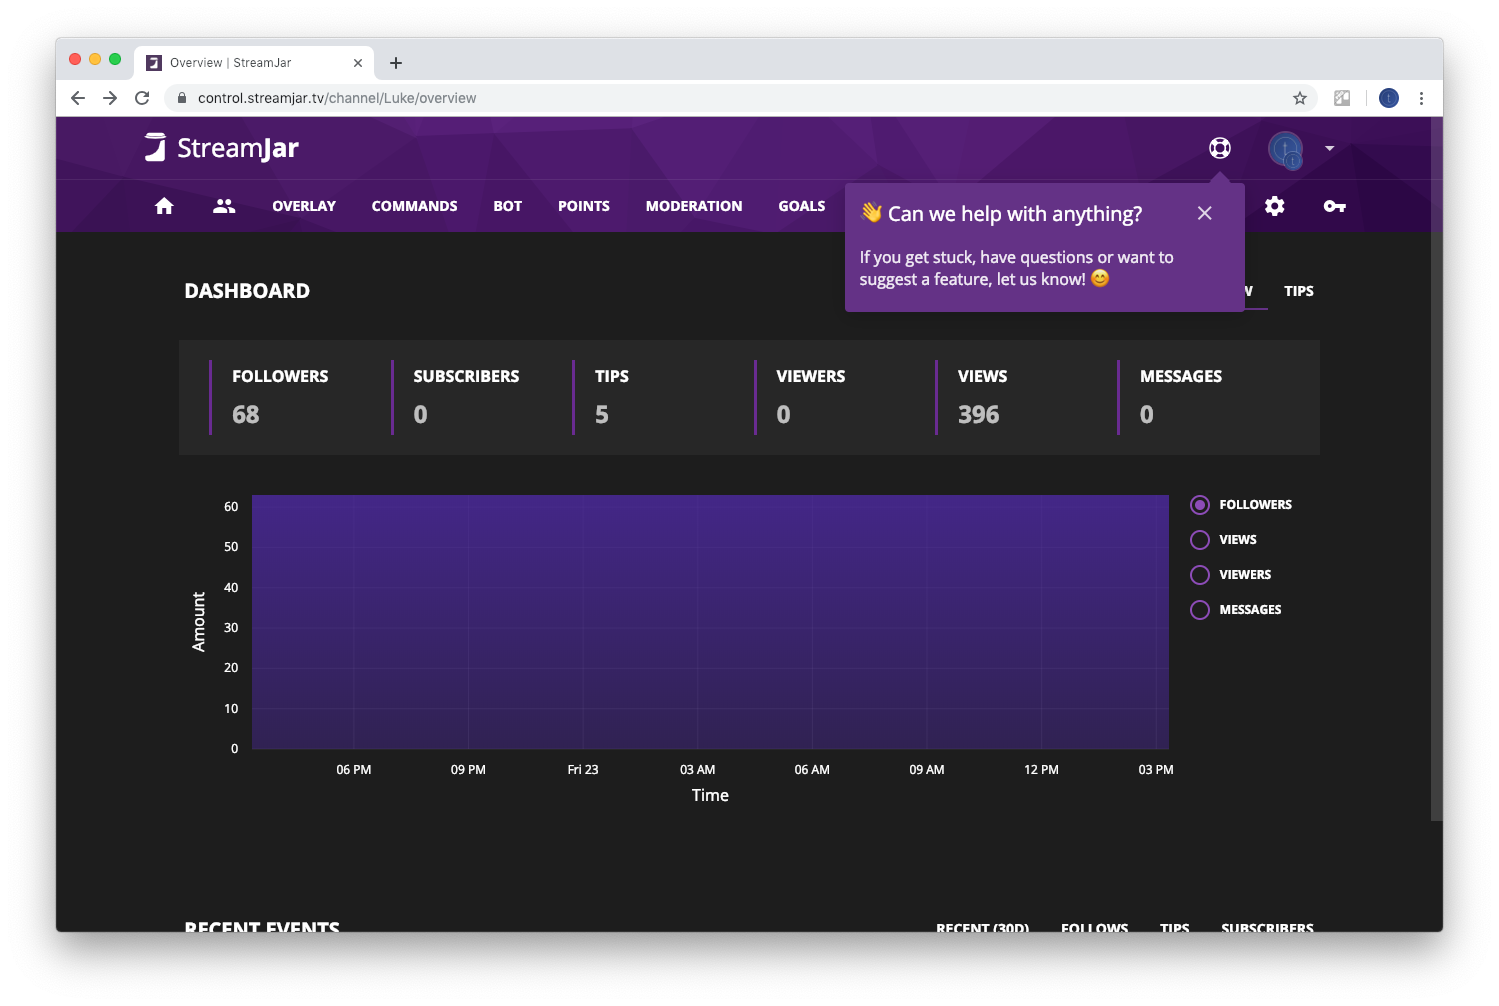Viewport: 1499px width, 1006px height.
Task: Close the Overview StreamJar tab
Action: (358, 63)
